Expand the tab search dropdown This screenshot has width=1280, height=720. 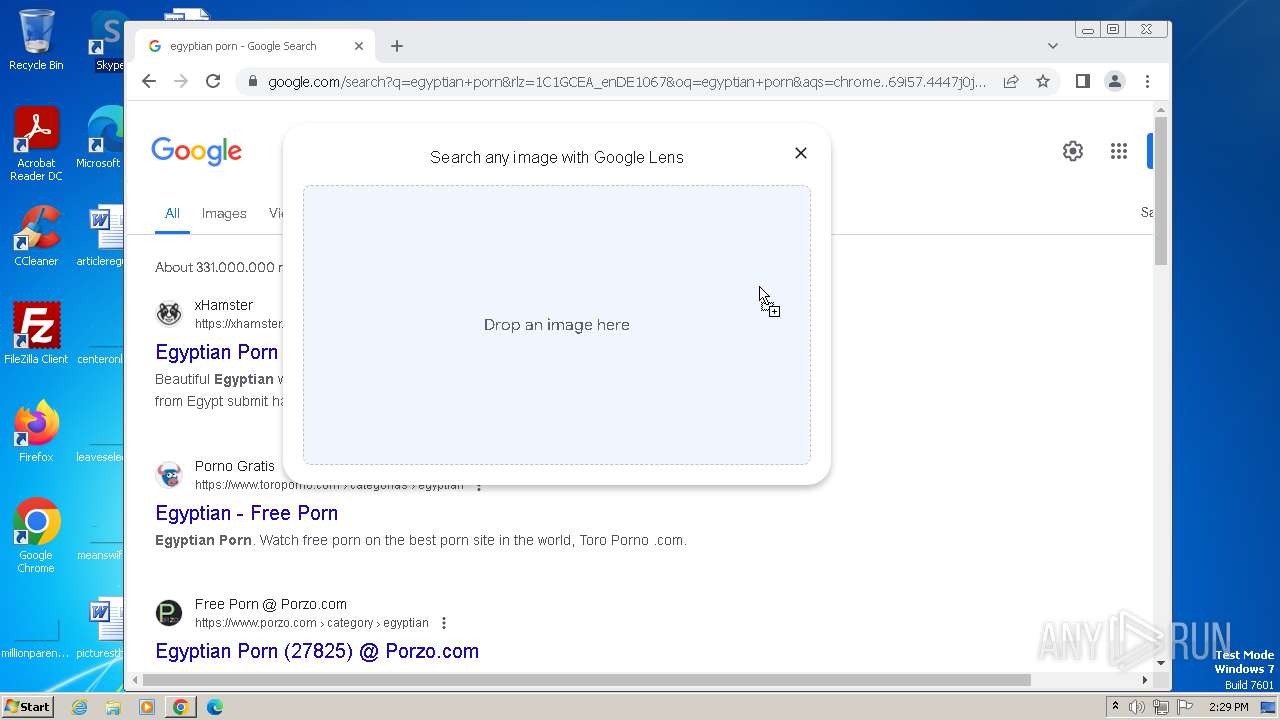(x=1053, y=46)
